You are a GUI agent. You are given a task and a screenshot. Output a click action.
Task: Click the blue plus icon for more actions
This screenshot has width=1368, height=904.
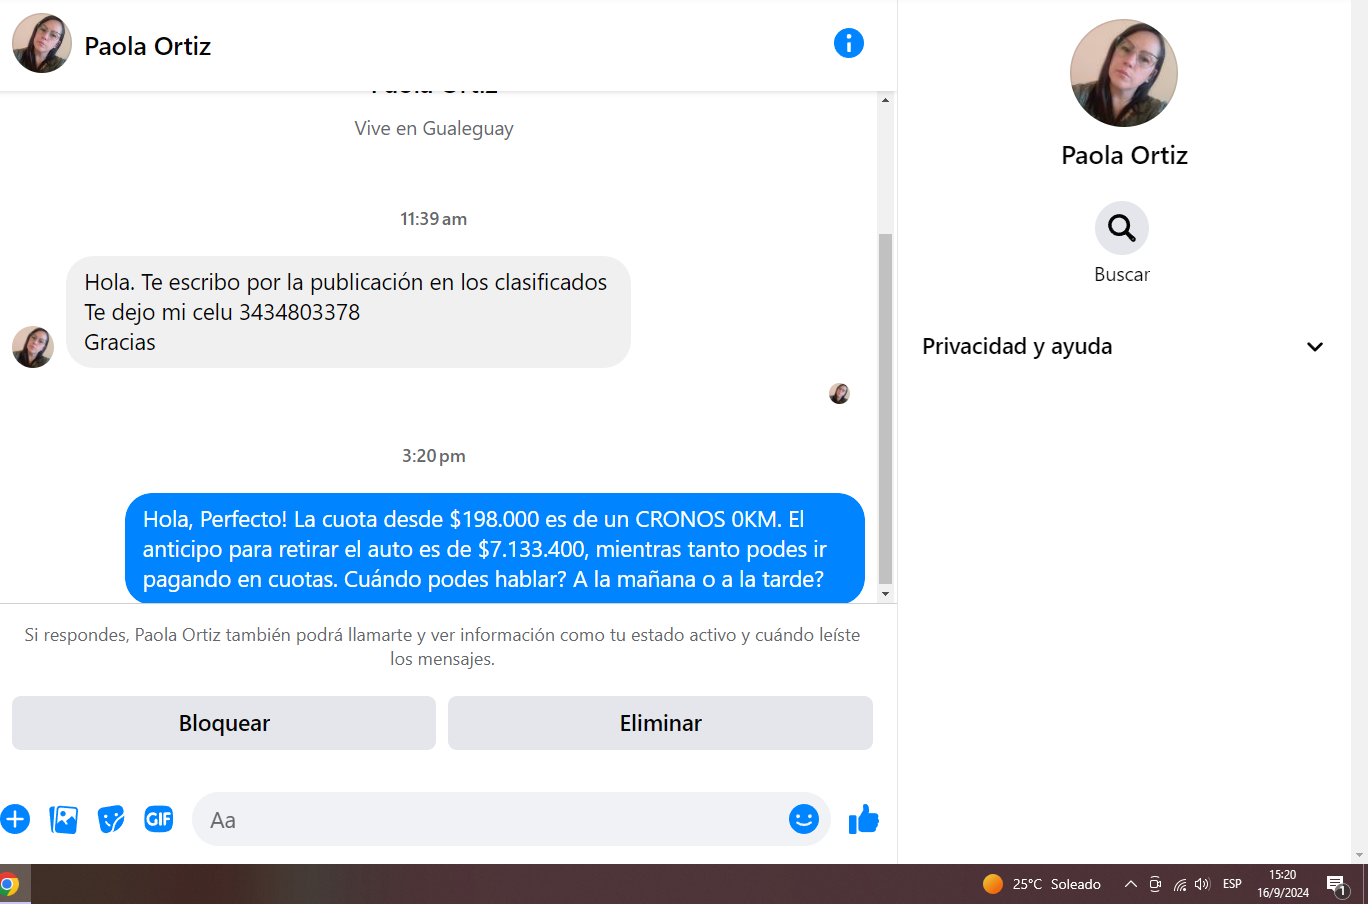(15, 820)
